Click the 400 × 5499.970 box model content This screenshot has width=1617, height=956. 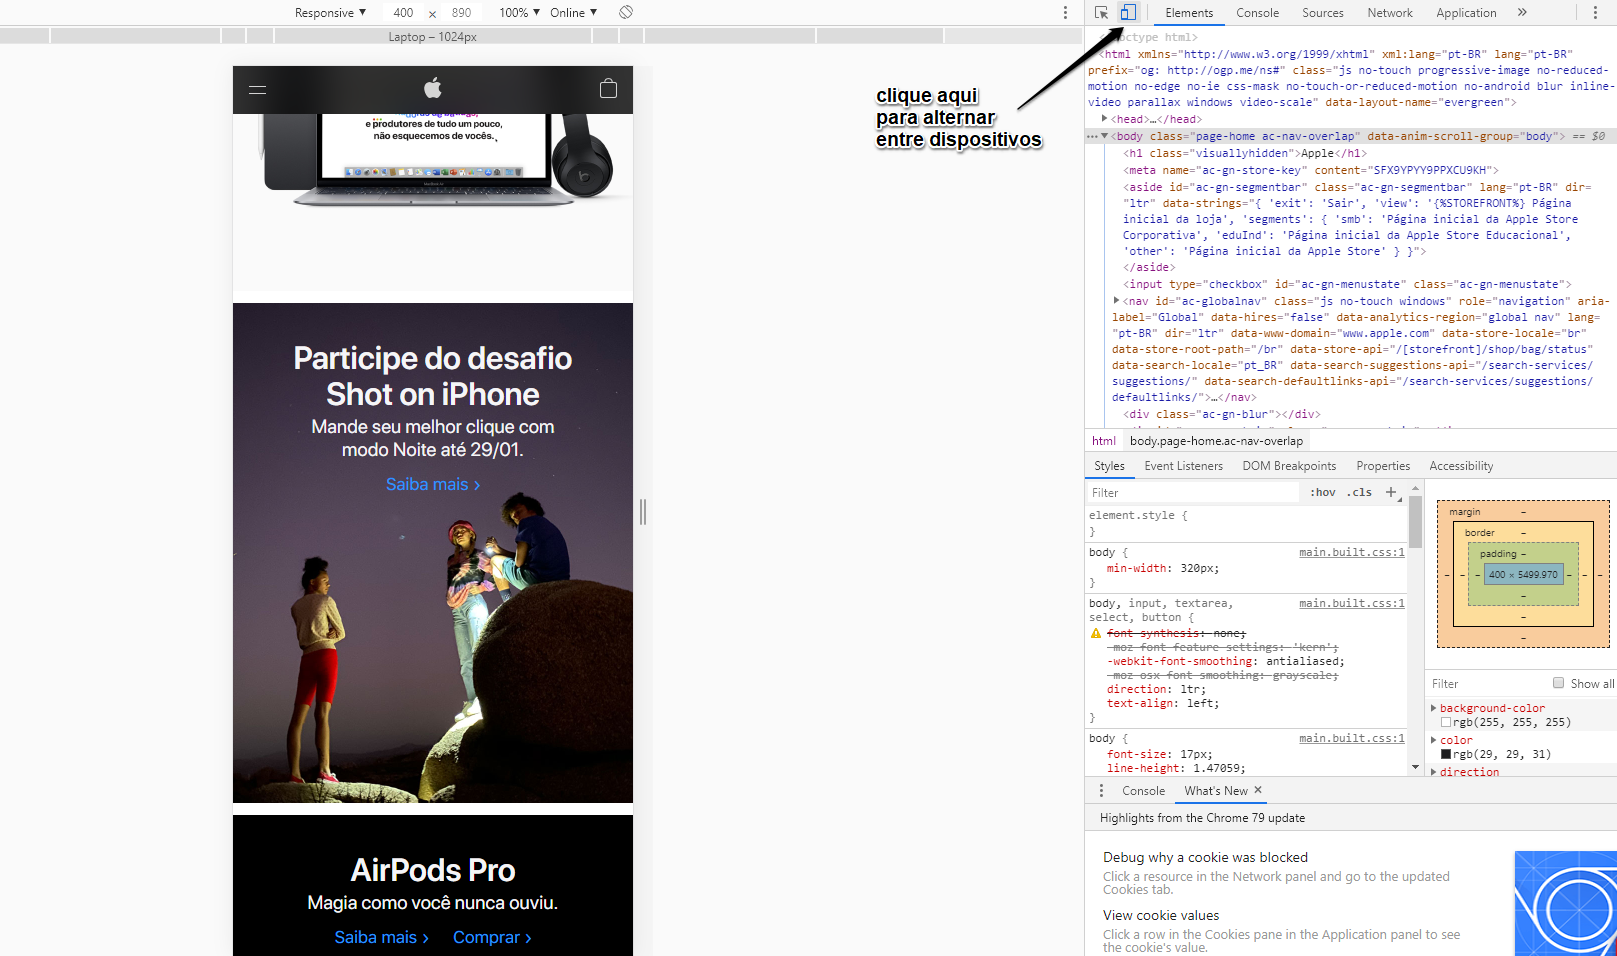(x=1523, y=574)
